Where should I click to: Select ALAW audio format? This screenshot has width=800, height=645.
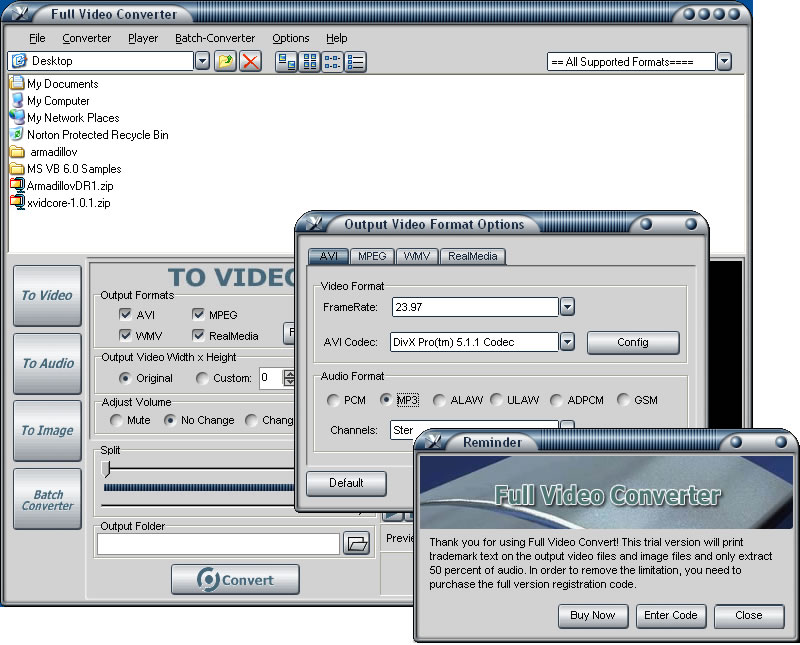[x=439, y=400]
